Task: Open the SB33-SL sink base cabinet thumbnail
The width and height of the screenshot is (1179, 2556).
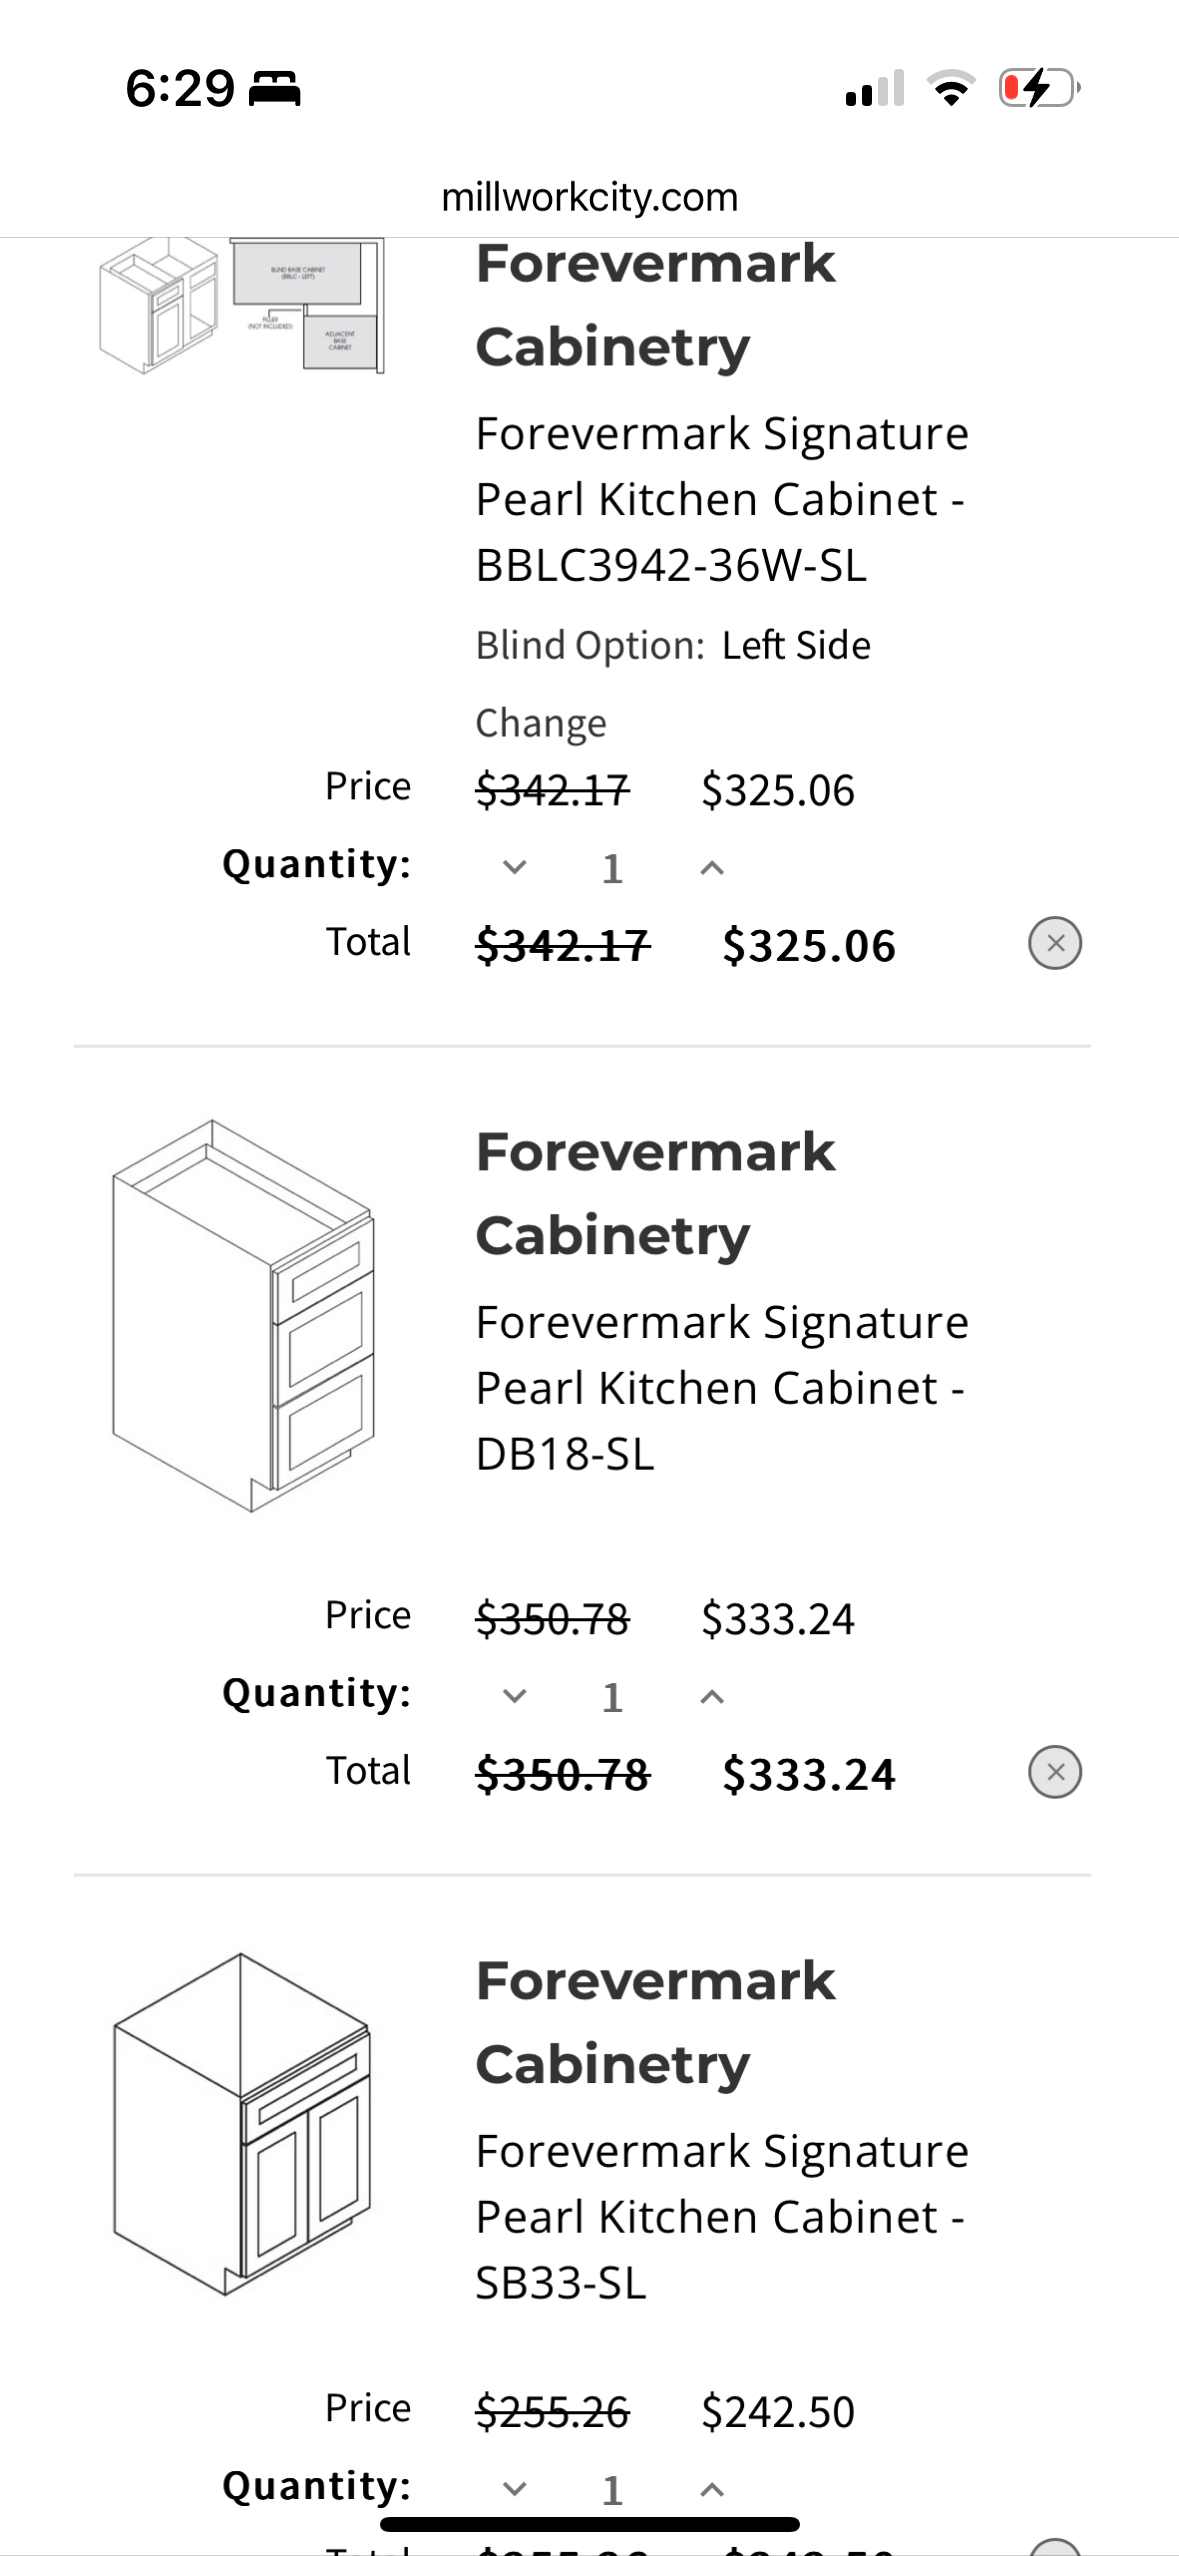Action: [242, 2125]
